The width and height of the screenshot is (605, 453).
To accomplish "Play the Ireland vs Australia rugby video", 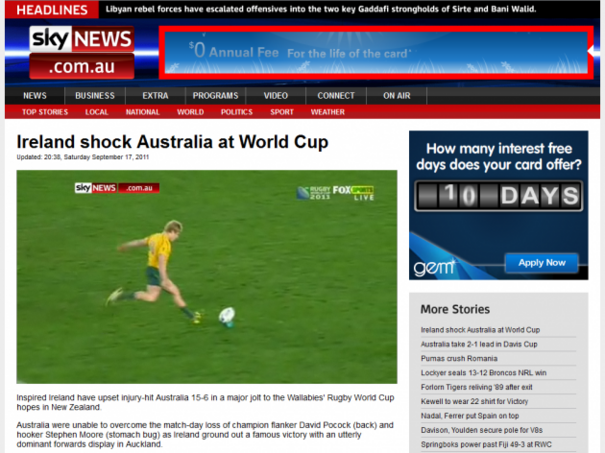I will click(x=206, y=277).
